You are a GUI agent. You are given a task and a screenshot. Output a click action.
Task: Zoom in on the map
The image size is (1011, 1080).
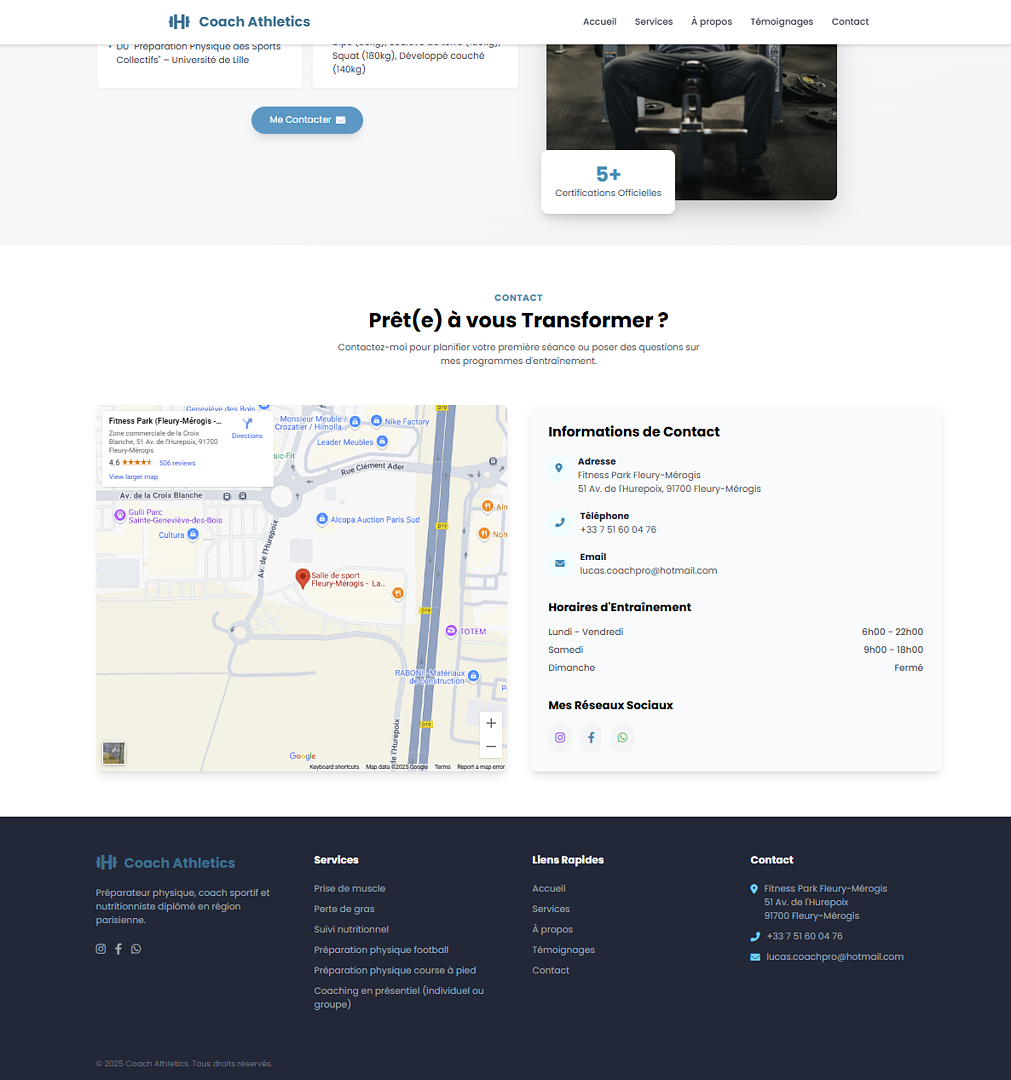491,723
